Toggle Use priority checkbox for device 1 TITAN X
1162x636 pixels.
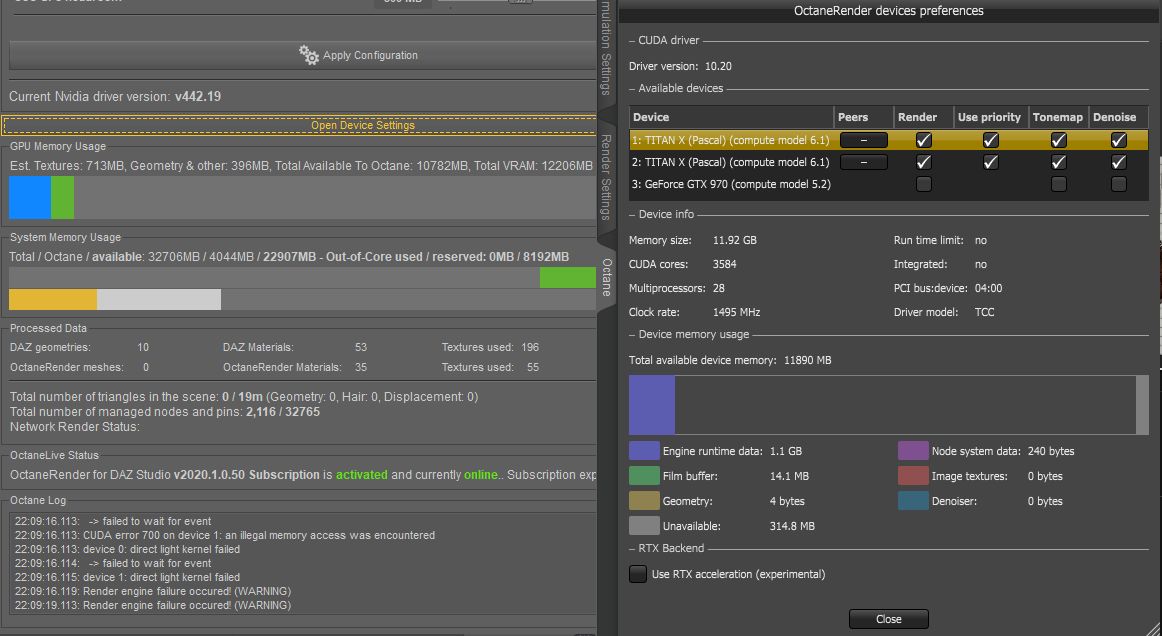click(990, 140)
